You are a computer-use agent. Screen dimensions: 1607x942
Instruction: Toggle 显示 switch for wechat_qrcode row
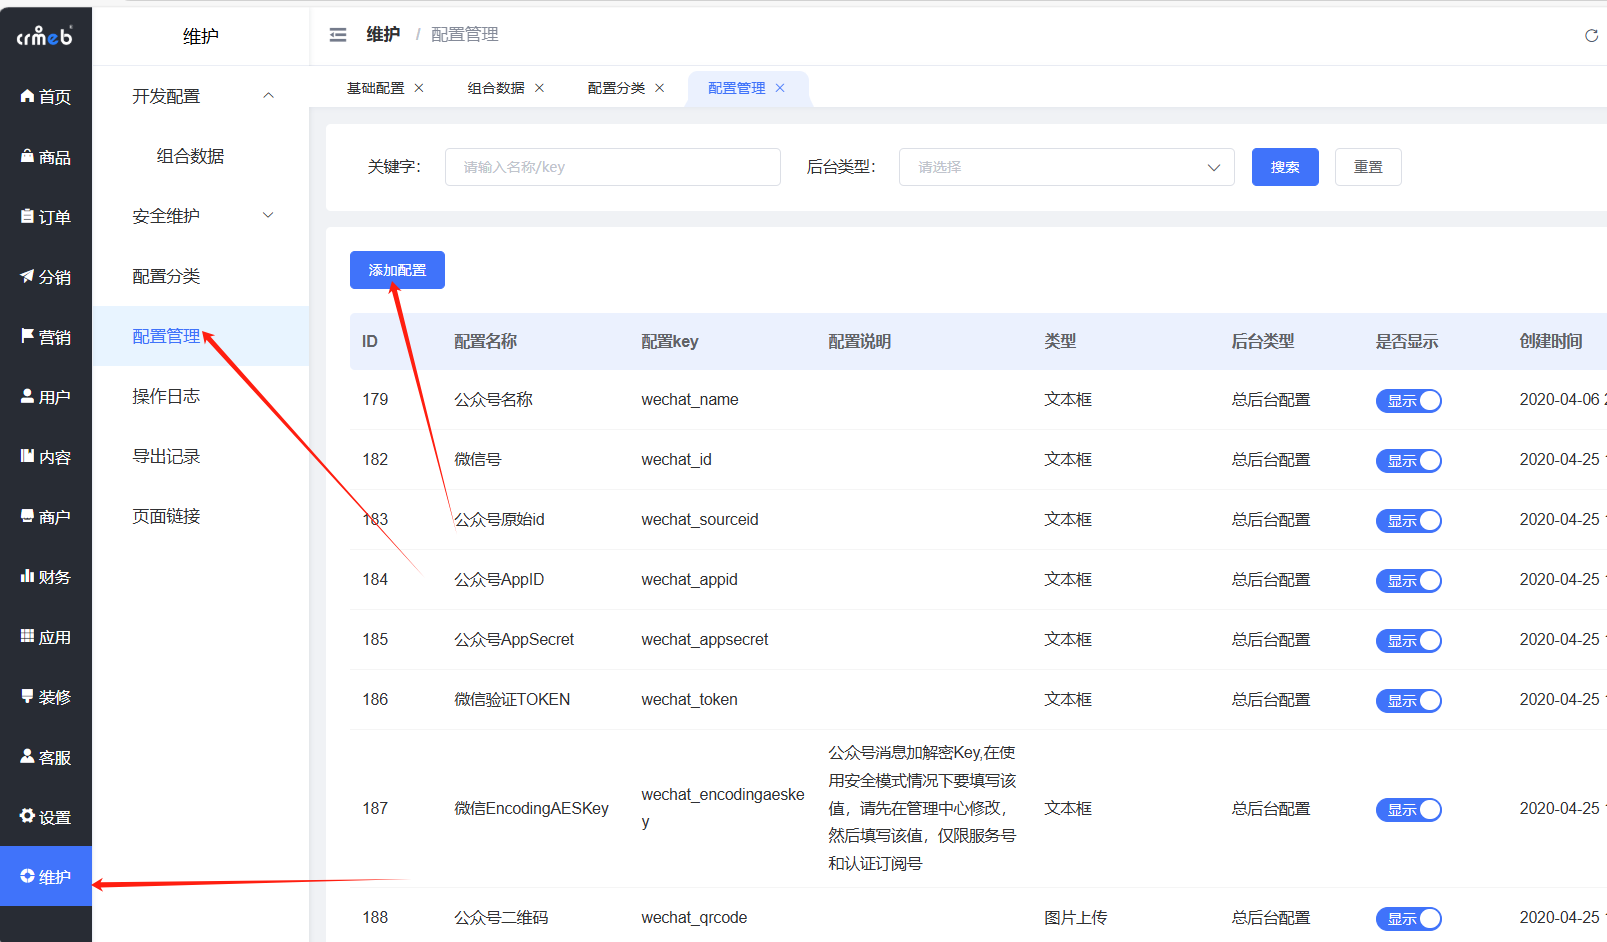(1408, 919)
